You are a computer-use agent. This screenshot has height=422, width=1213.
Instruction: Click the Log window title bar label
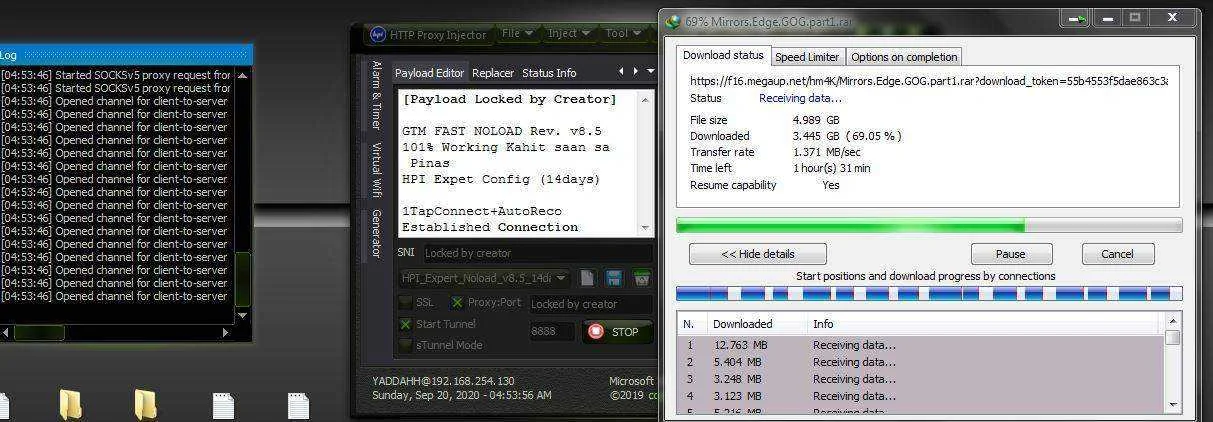[8, 55]
